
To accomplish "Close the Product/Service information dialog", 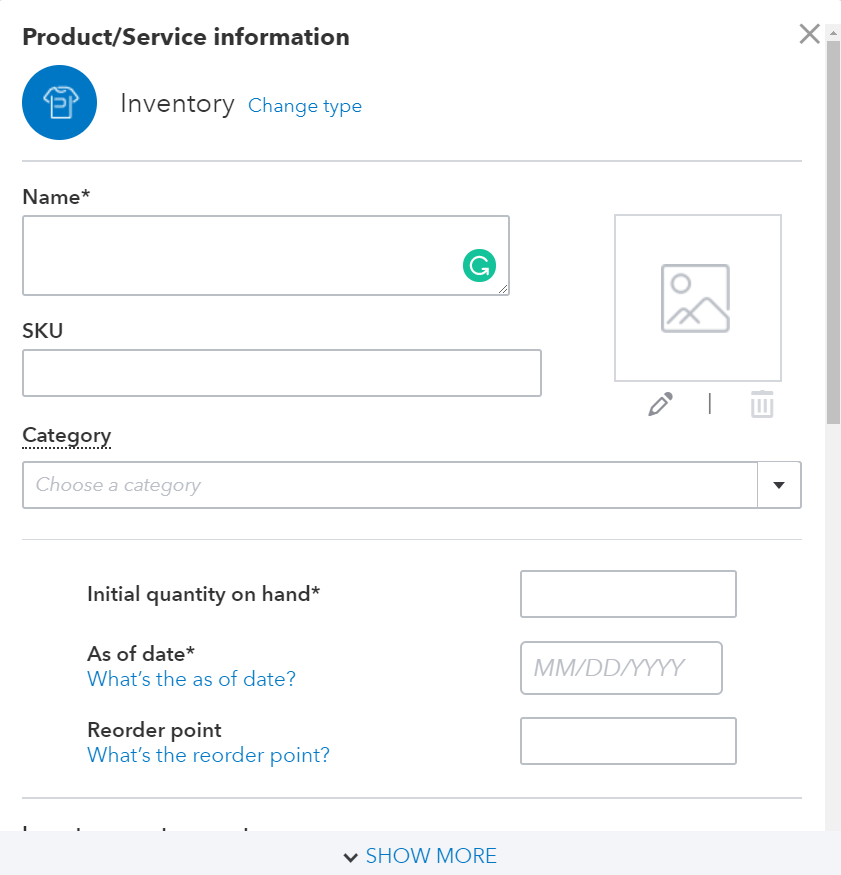I will (x=809, y=33).
